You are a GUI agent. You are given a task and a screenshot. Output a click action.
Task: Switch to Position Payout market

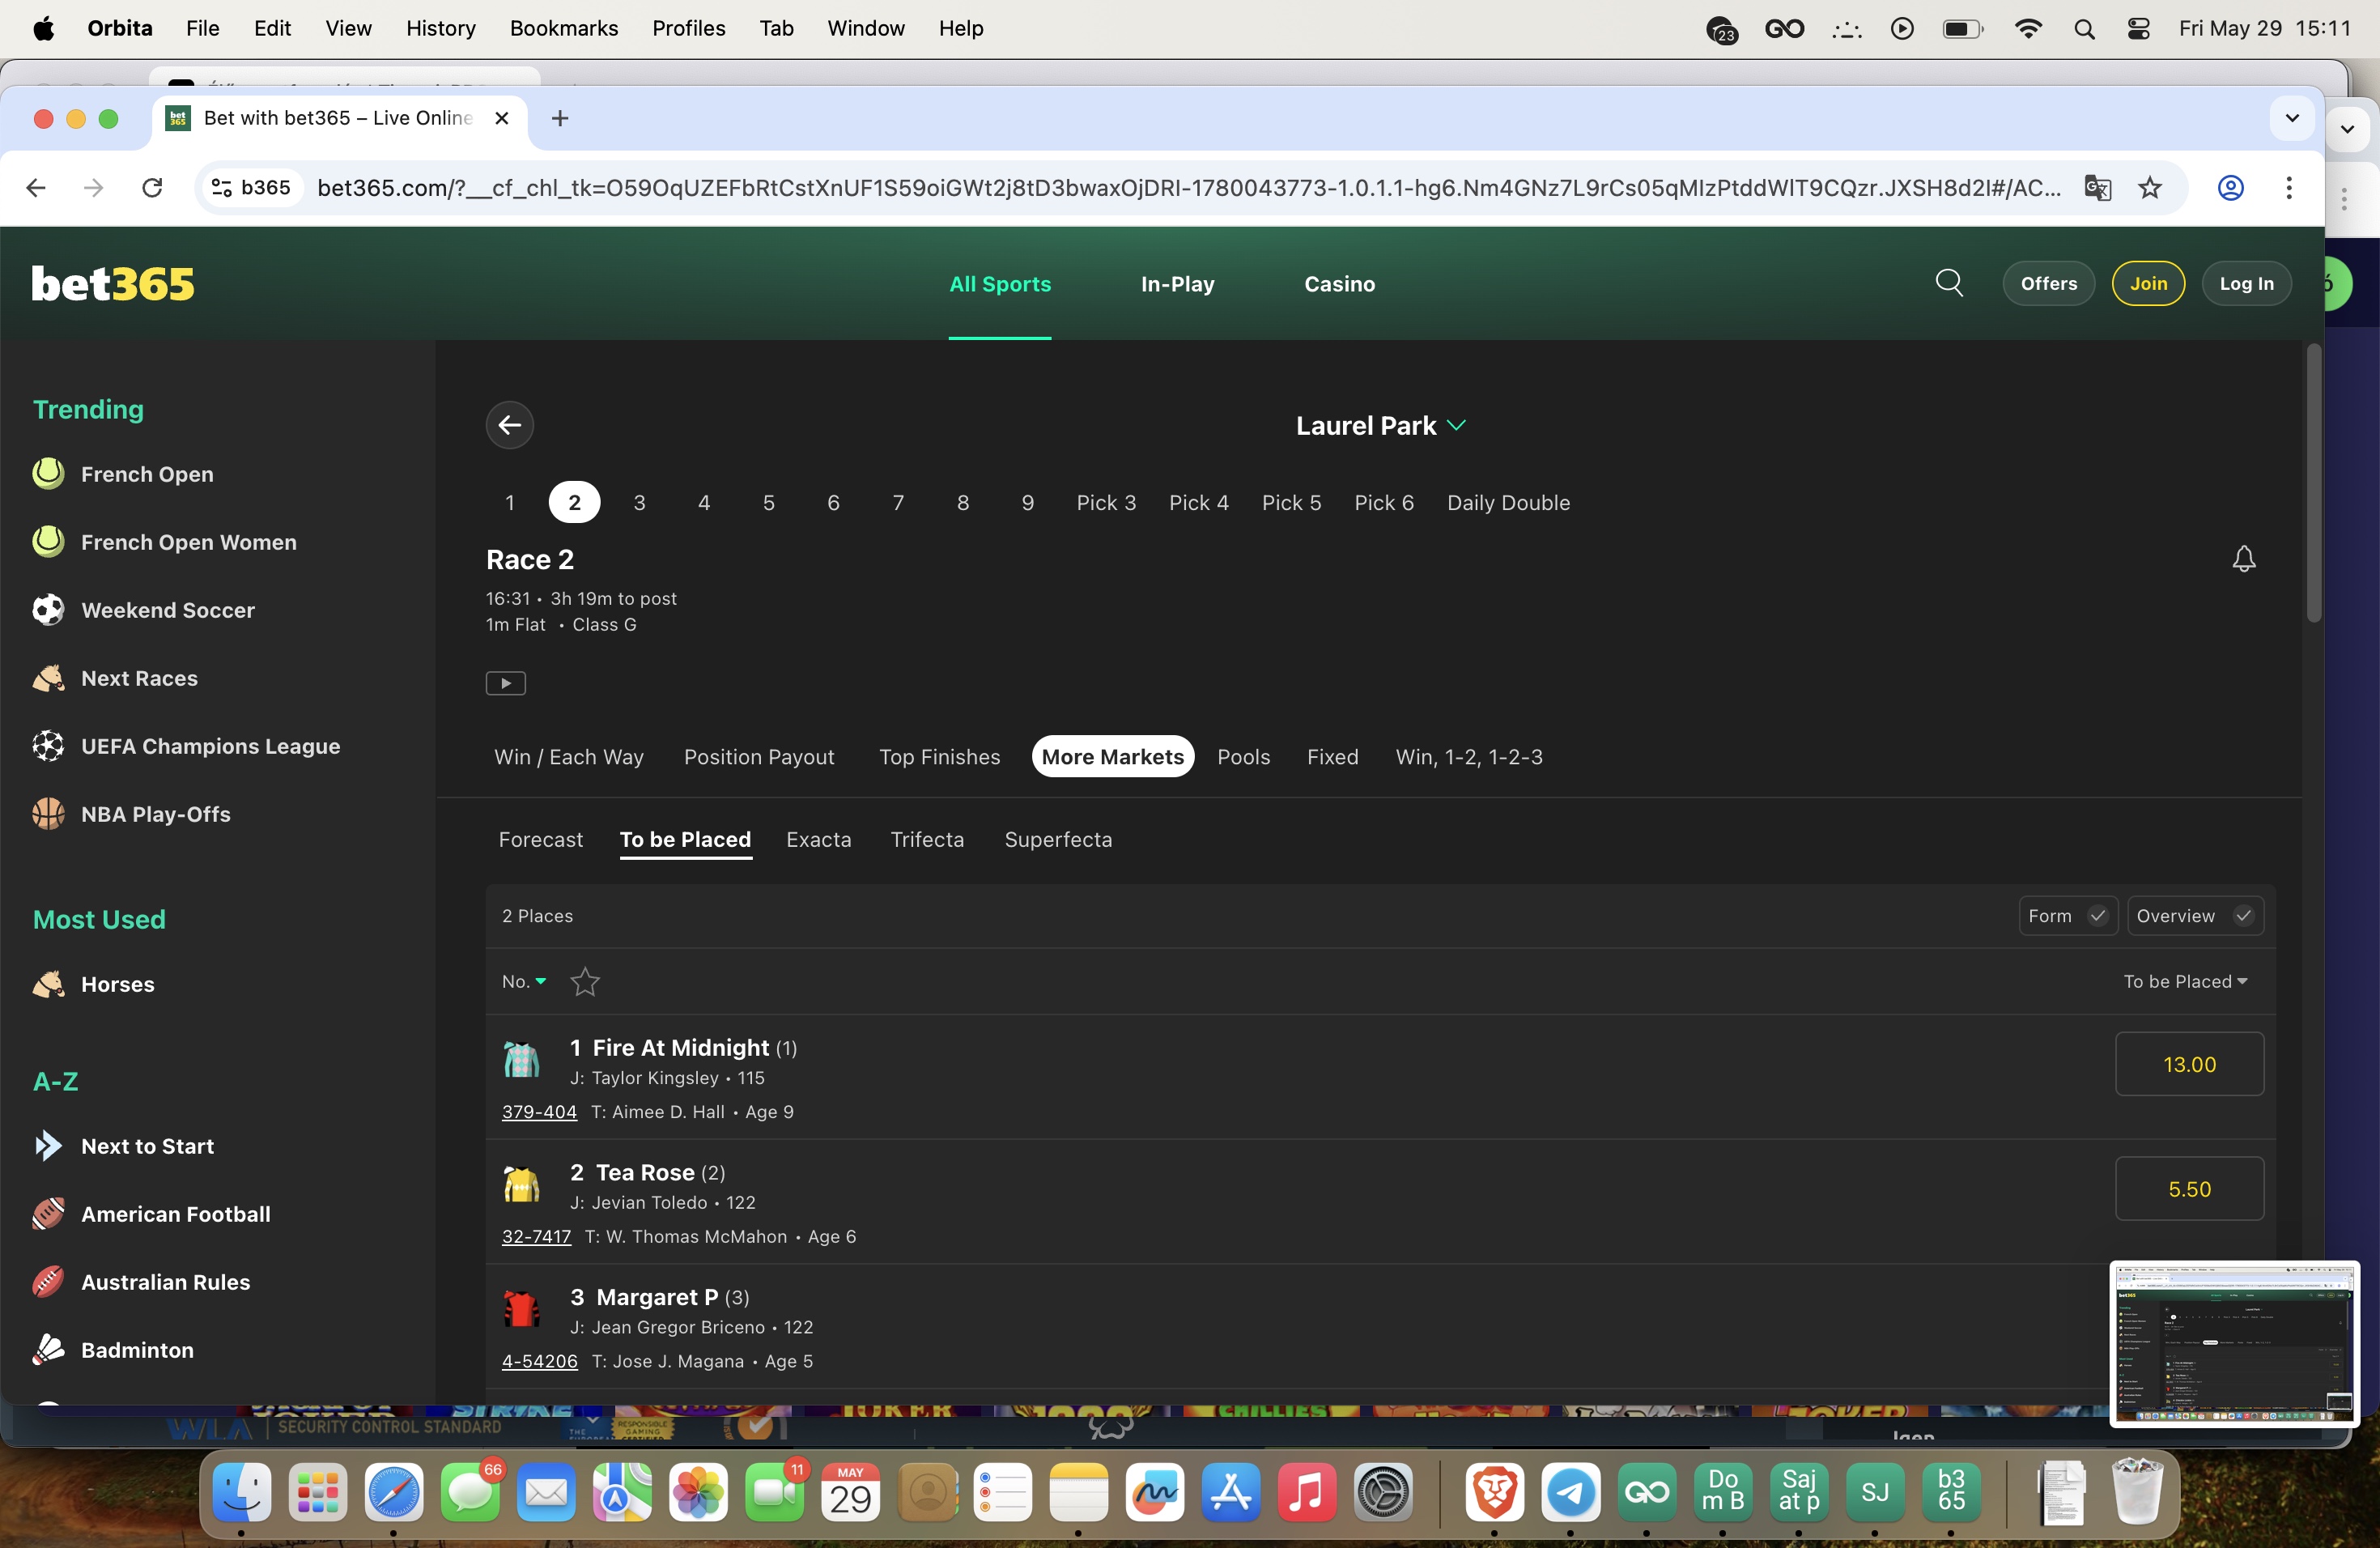(758, 757)
